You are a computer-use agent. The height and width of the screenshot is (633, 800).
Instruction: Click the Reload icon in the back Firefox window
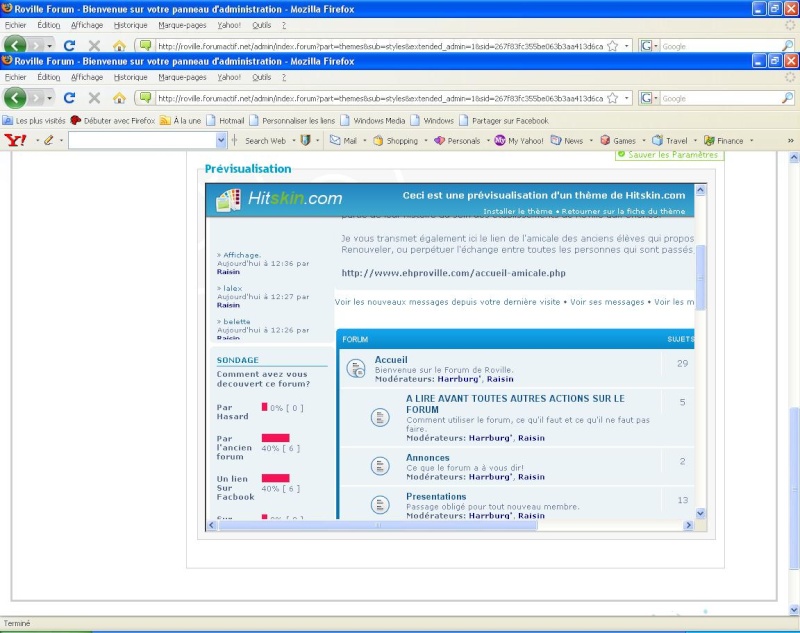69,46
